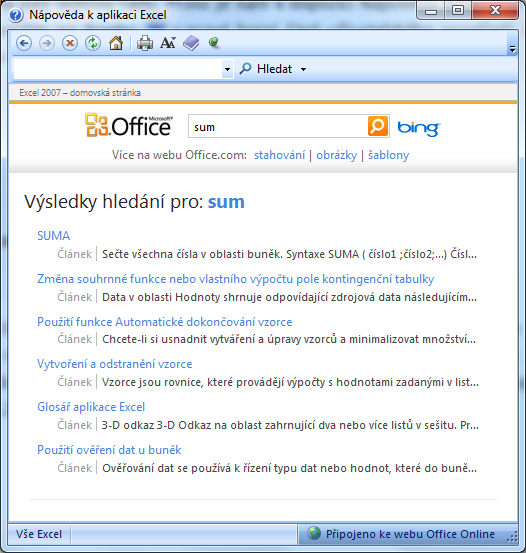This screenshot has width=526, height=553.
Task: Click text 'Chcete-li si usnadnit vytváření'
Action: coord(180,339)
